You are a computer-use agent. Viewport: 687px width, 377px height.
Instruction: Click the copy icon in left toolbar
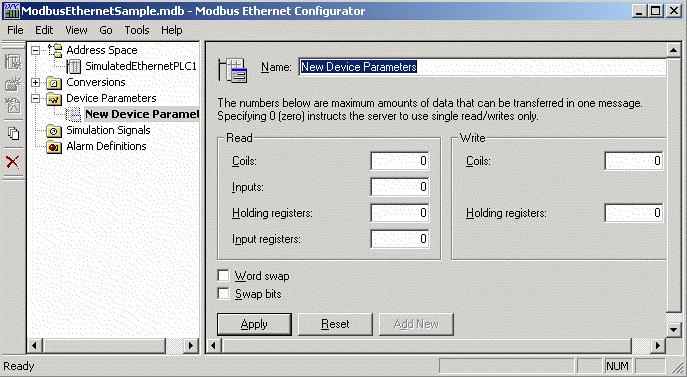[x=13, y=133]
